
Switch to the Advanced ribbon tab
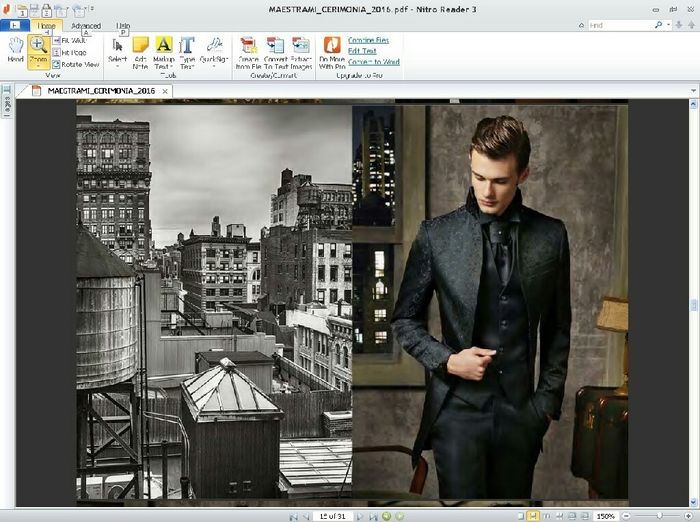point(85,26)
